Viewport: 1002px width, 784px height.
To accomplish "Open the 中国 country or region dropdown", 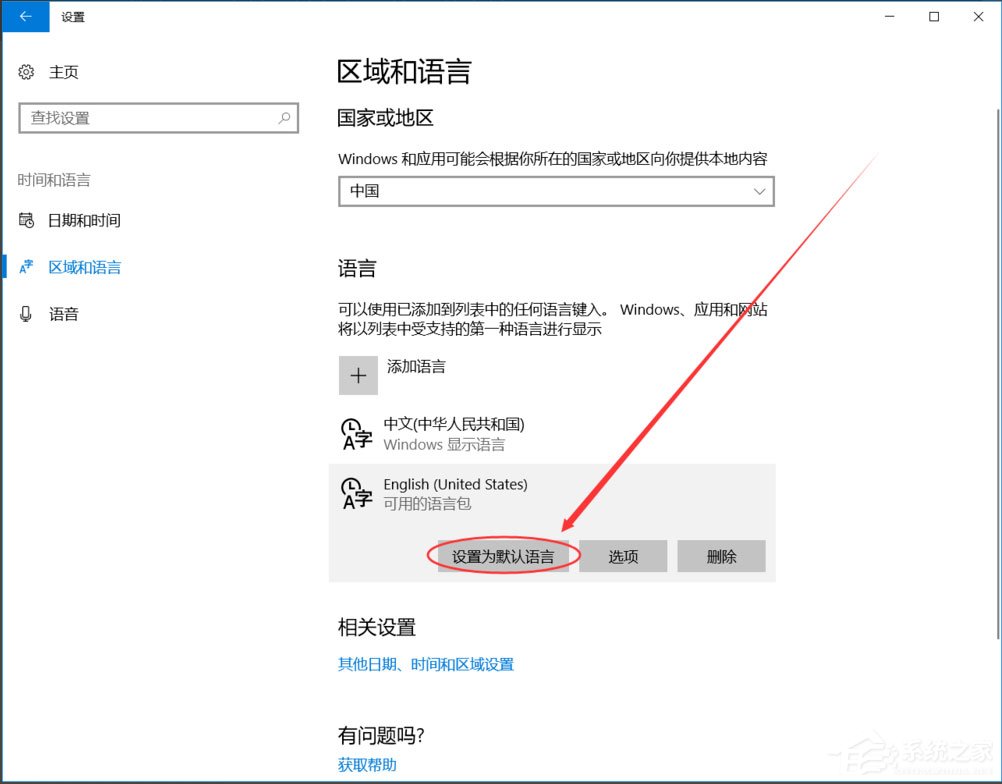I will click(x=556, y=191).
